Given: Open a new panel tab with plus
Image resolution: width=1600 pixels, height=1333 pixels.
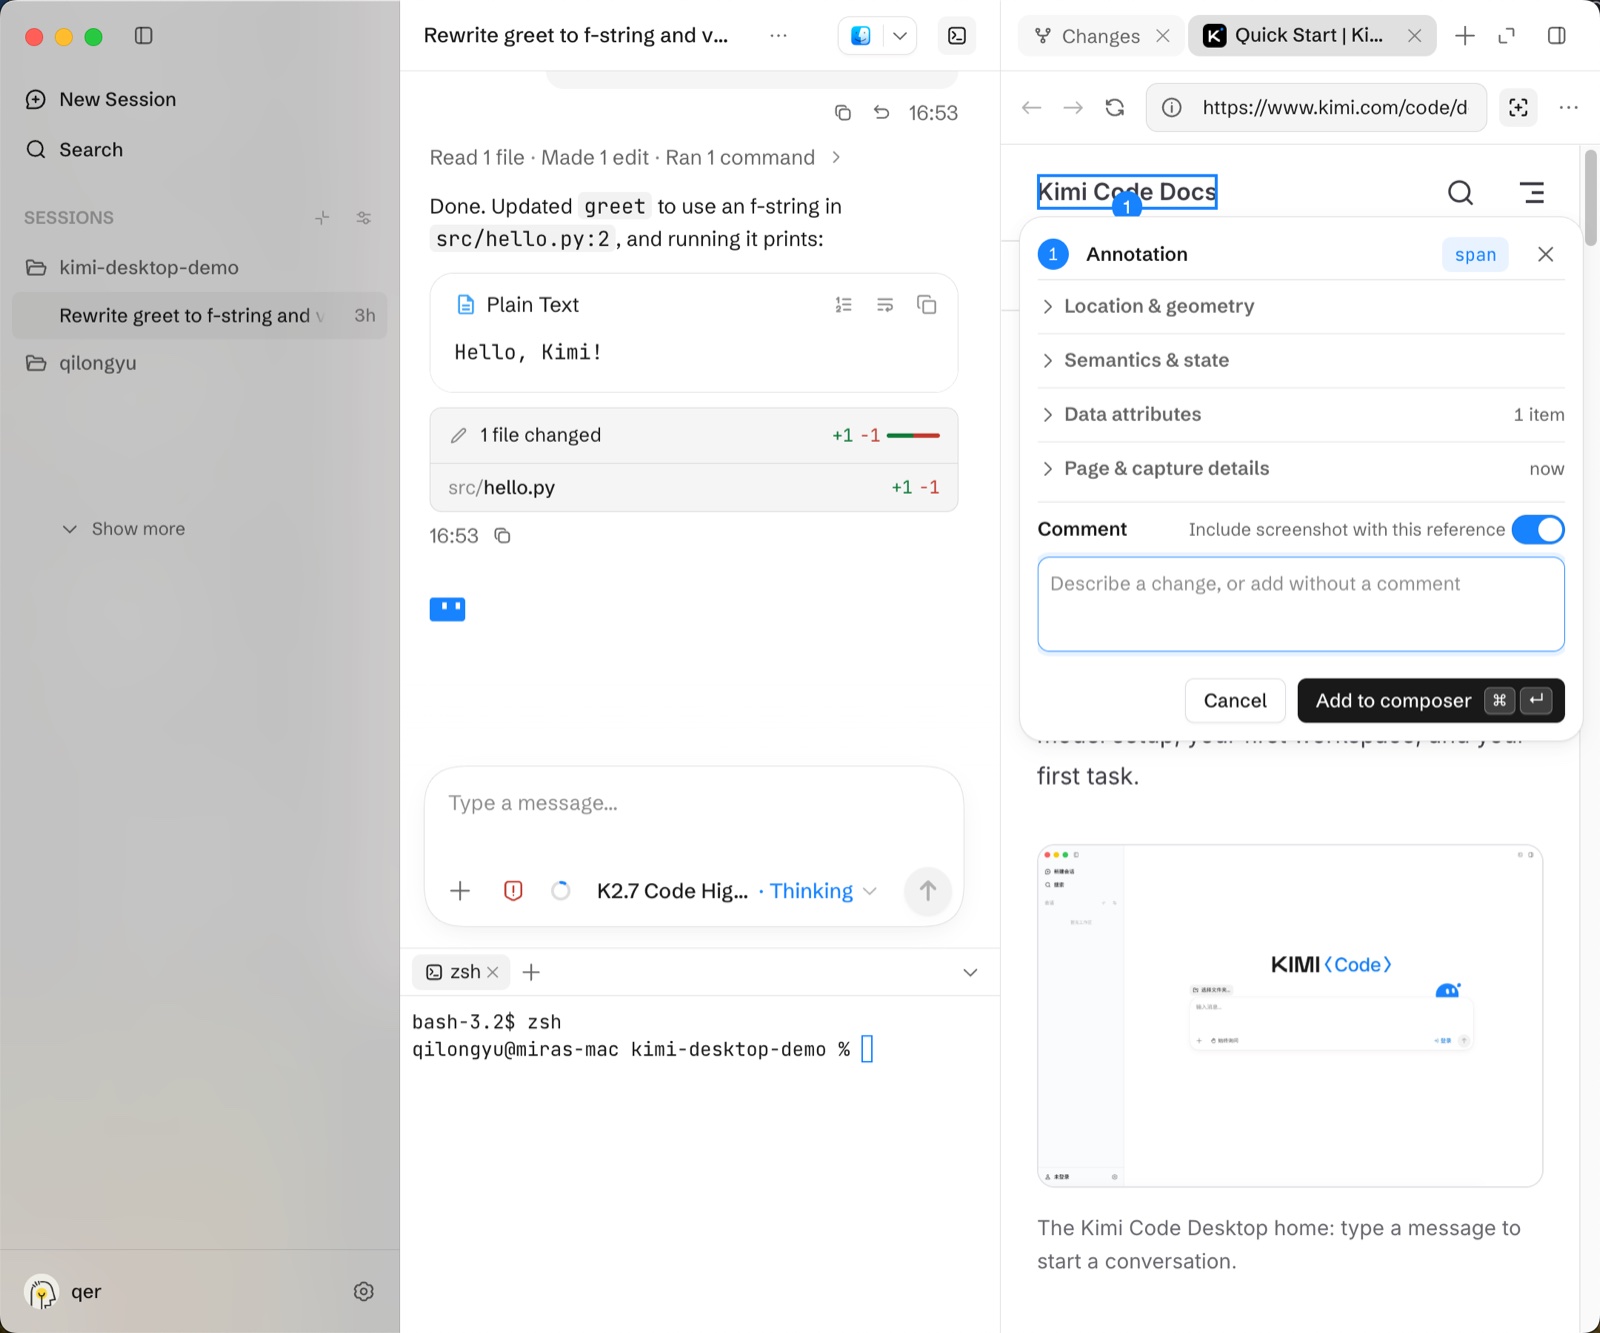Looking at the screenshot, I should [1465, 36].
